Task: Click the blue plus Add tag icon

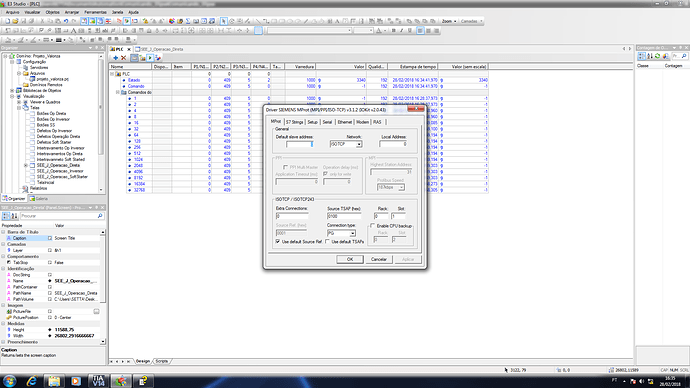Action: (x=116, y=58)
